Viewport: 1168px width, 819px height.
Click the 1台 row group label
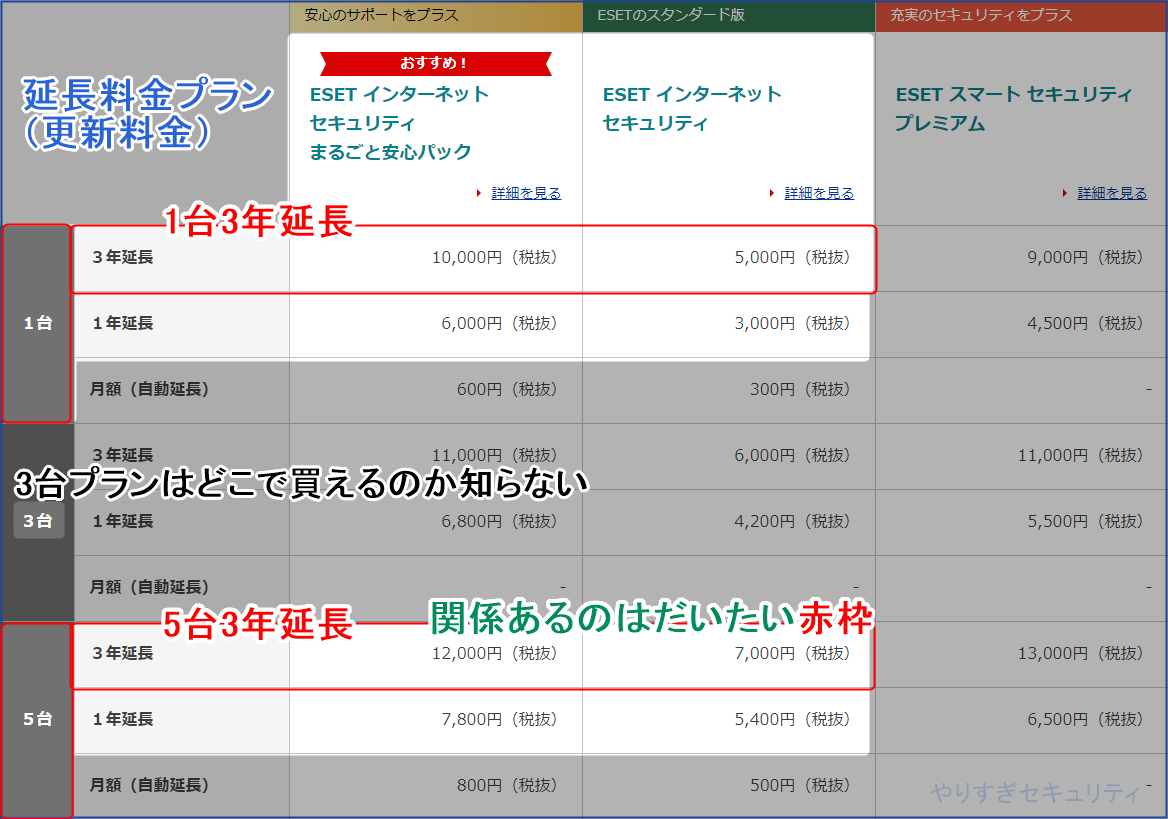click(37, 323)
